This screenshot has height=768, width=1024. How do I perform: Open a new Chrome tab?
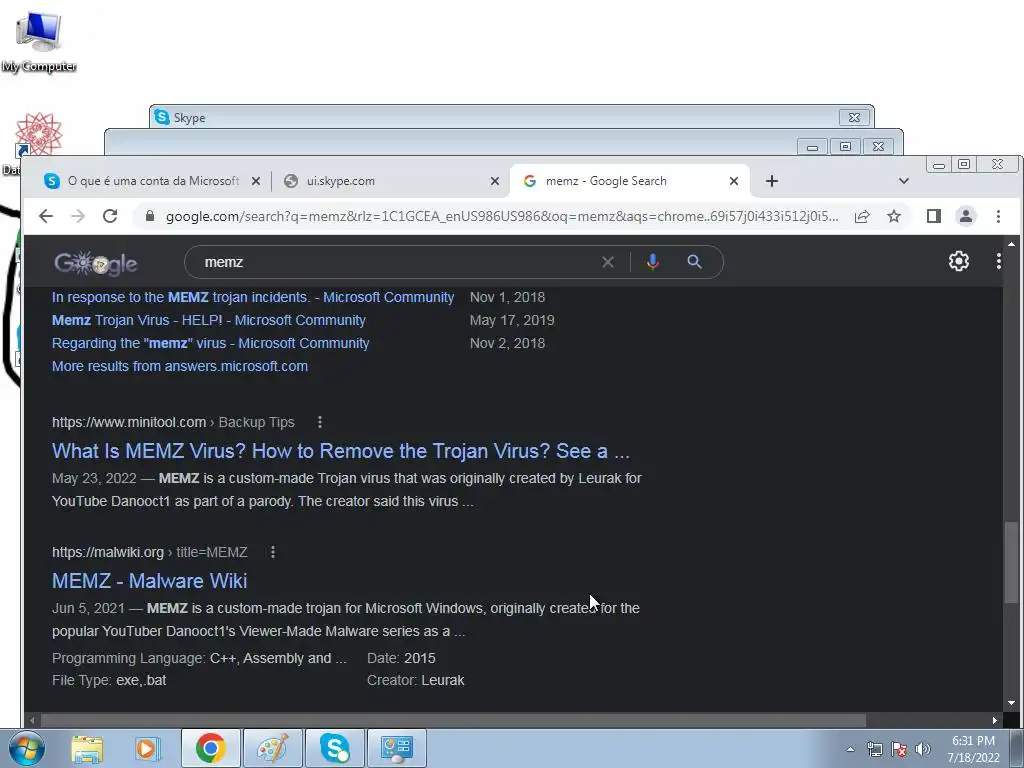(x=772, y=181)
